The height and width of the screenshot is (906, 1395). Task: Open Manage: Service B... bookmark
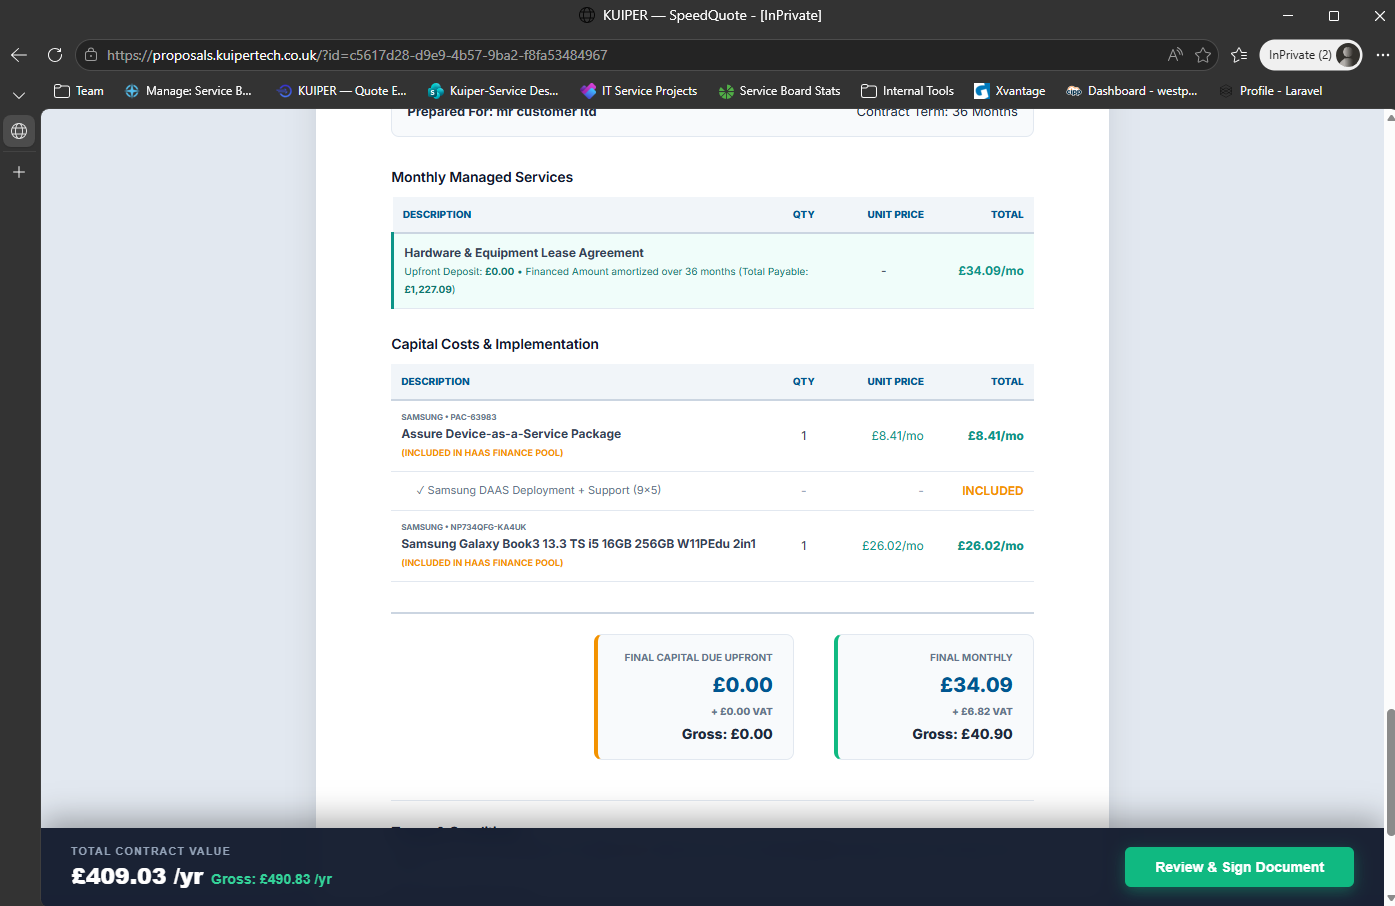[188, 91]
